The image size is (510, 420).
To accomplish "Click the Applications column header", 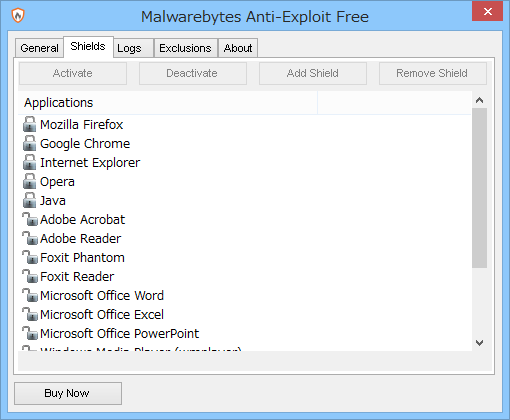I will 168,103.
